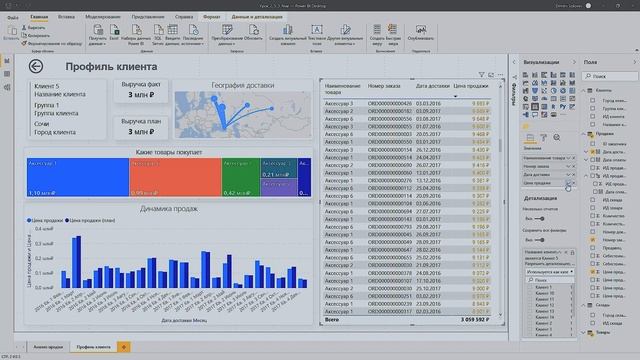Open the Файл menu
Viewport: 640px width, 360px height.
[x=13, y=17]
